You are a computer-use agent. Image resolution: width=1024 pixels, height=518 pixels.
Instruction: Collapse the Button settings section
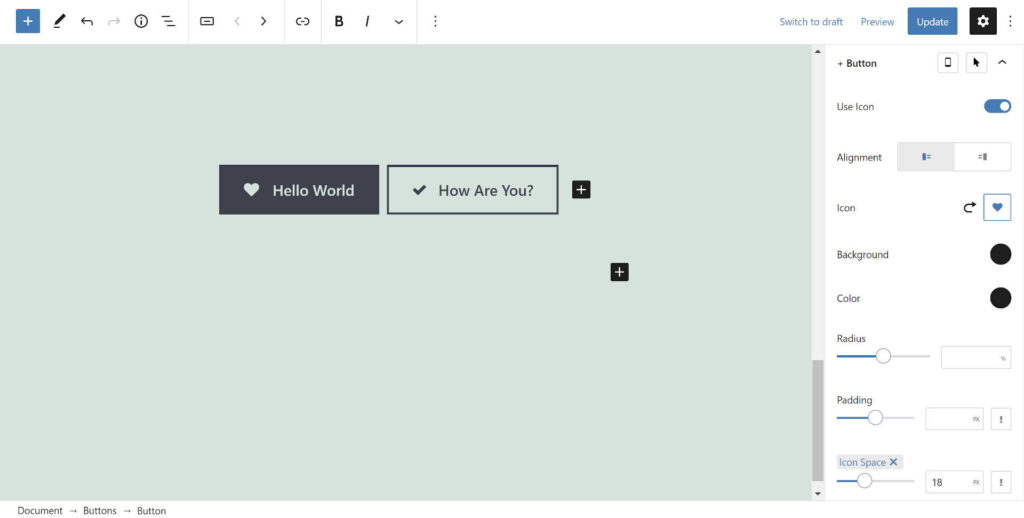tap(1002, 63)
